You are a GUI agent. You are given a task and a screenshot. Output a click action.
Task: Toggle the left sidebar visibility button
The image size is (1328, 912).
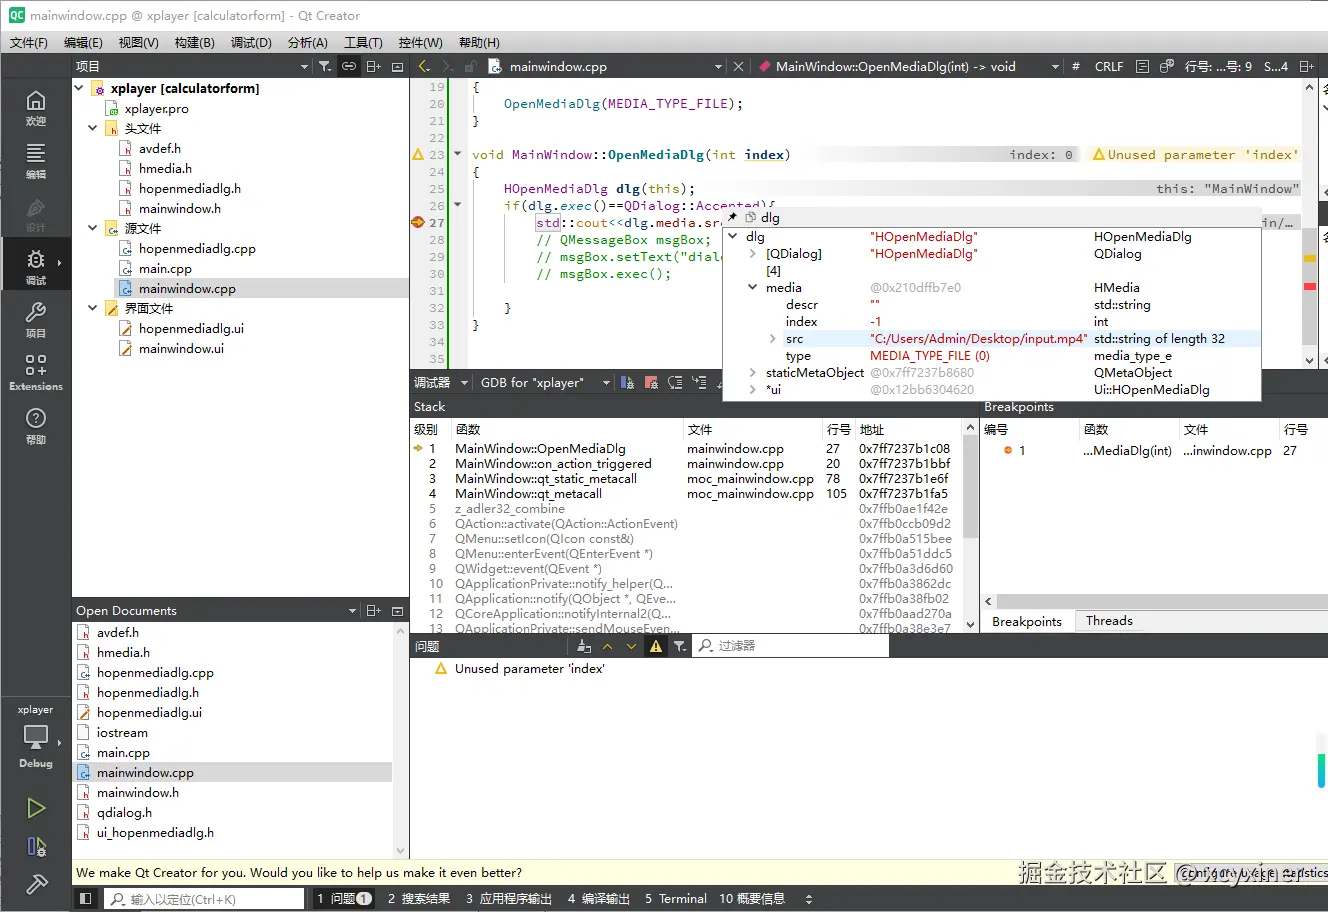pyautogui.click(x=86, y=899)
